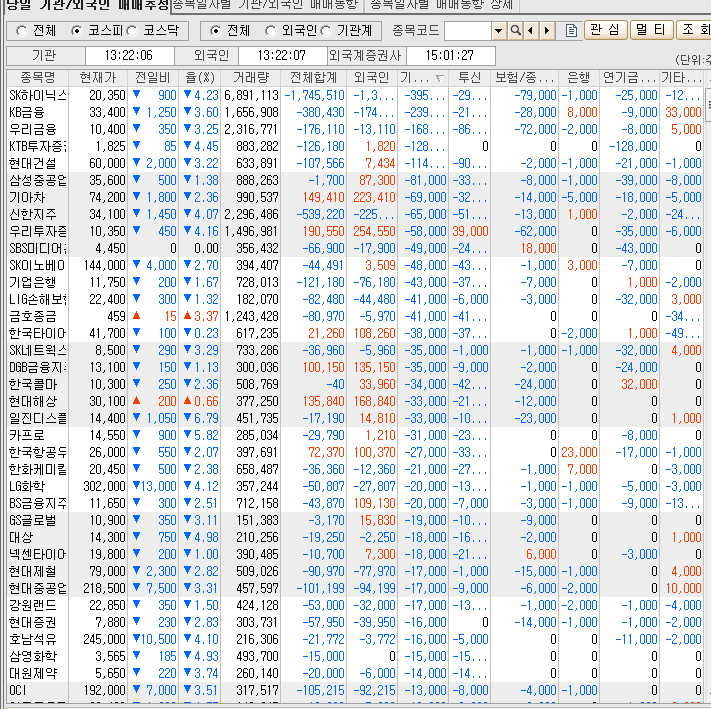Sort by the 현재가 column header
This screenshot has height=709, width=711.
(98, 78)
